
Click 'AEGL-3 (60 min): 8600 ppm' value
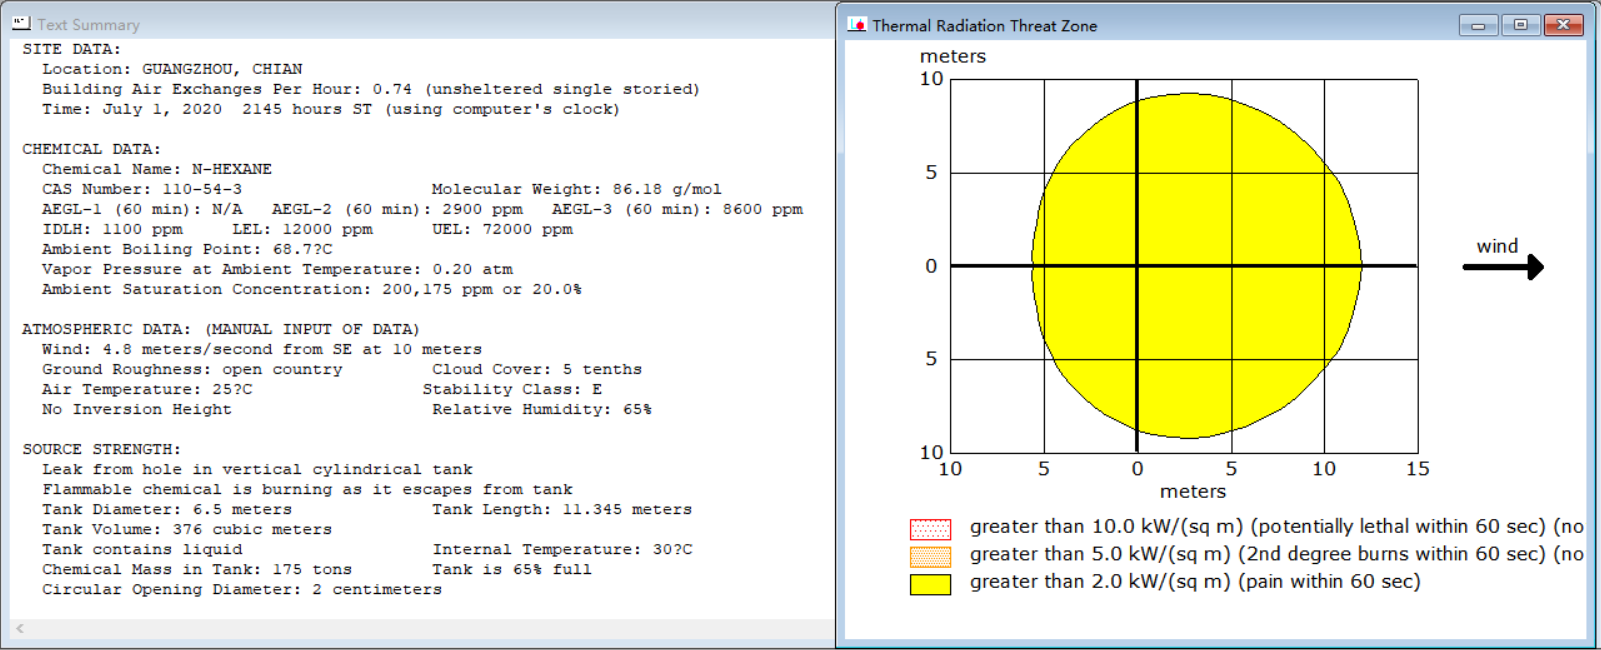pos(677,209)
